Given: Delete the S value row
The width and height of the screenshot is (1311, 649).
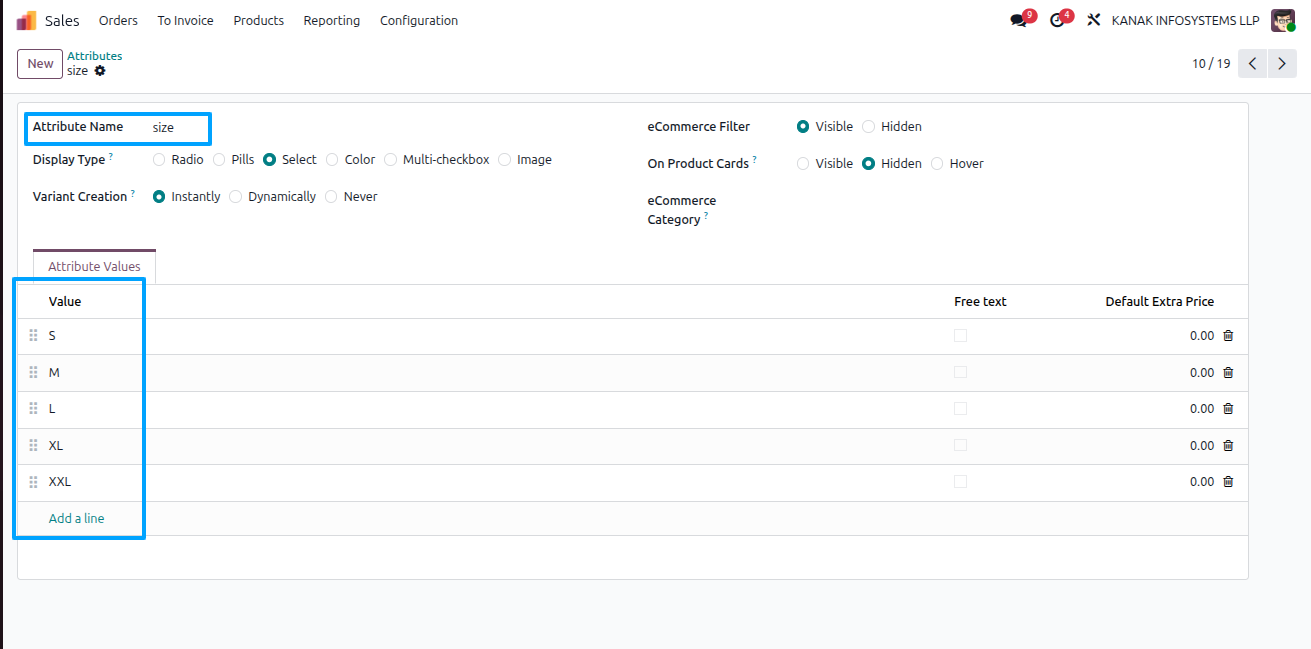Looking at the screenshot, I should 1228,336.
